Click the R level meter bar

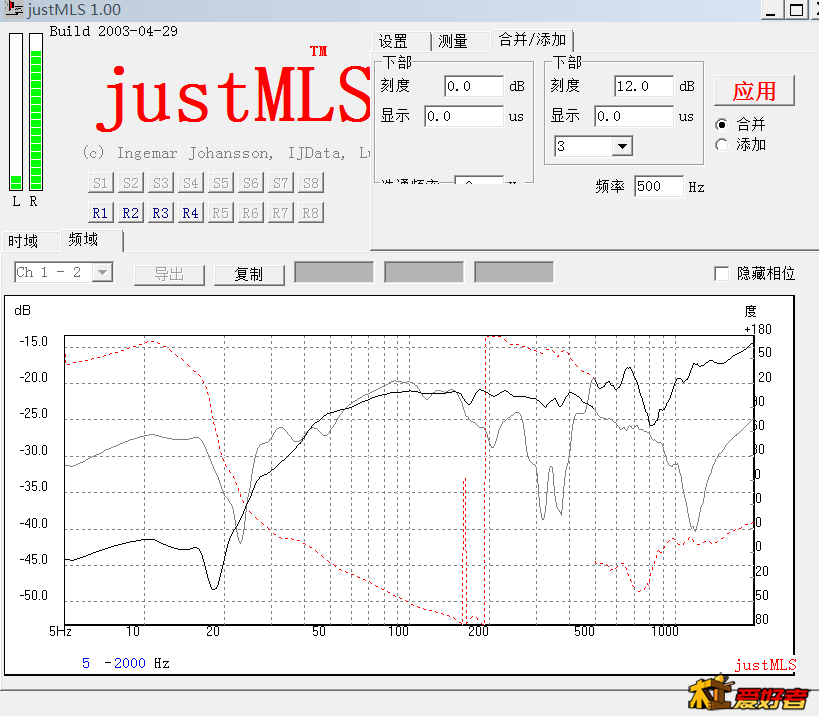(x=36, y=110)
